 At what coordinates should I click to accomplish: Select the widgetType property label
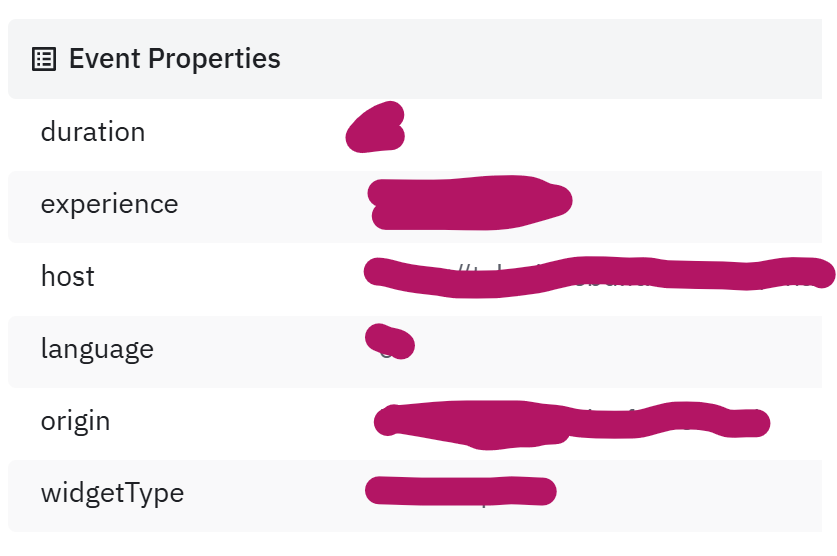click(112, 494)
